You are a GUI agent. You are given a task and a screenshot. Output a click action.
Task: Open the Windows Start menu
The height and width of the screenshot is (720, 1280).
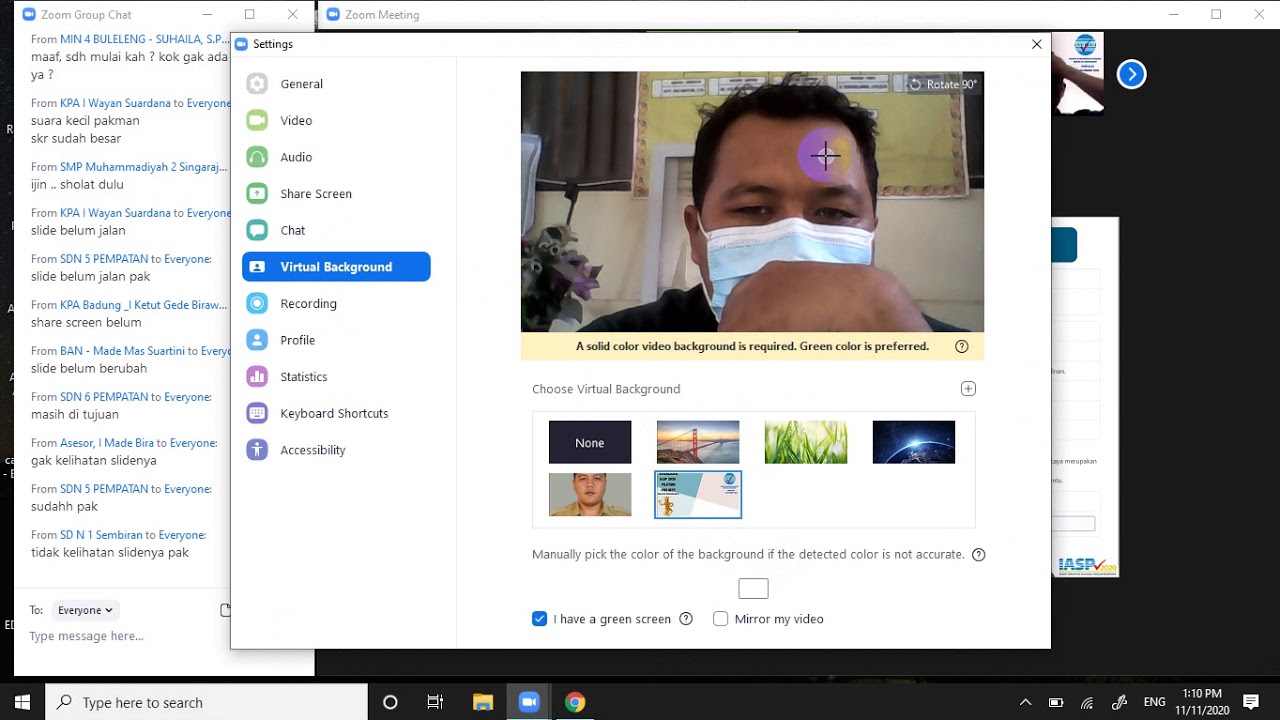[22, 702]
